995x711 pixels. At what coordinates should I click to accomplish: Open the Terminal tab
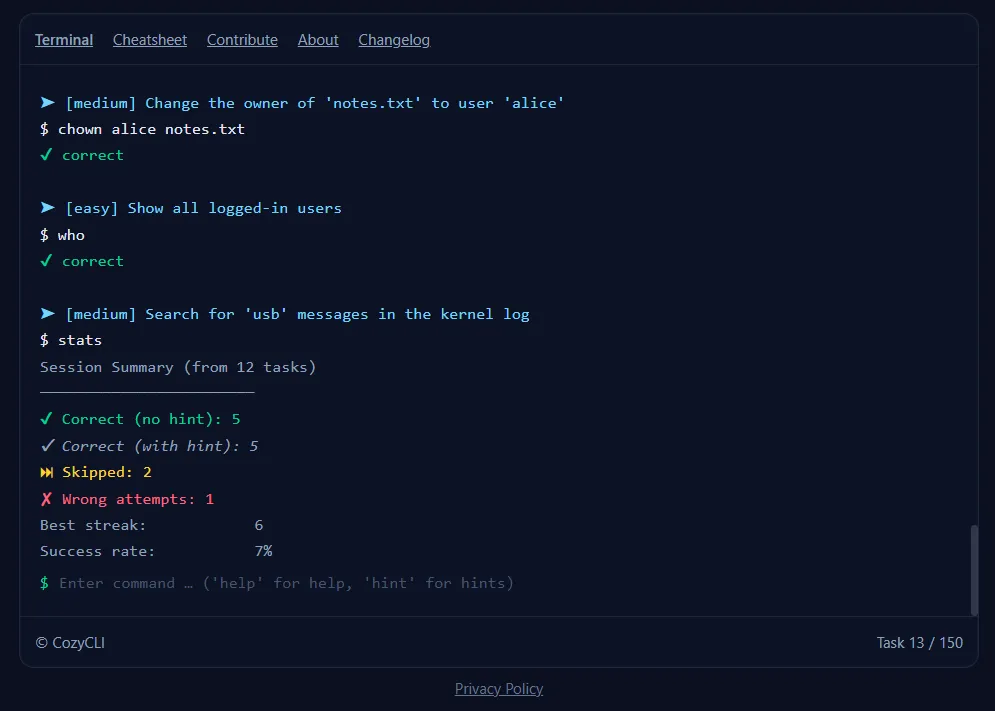[x=63, y=40]
